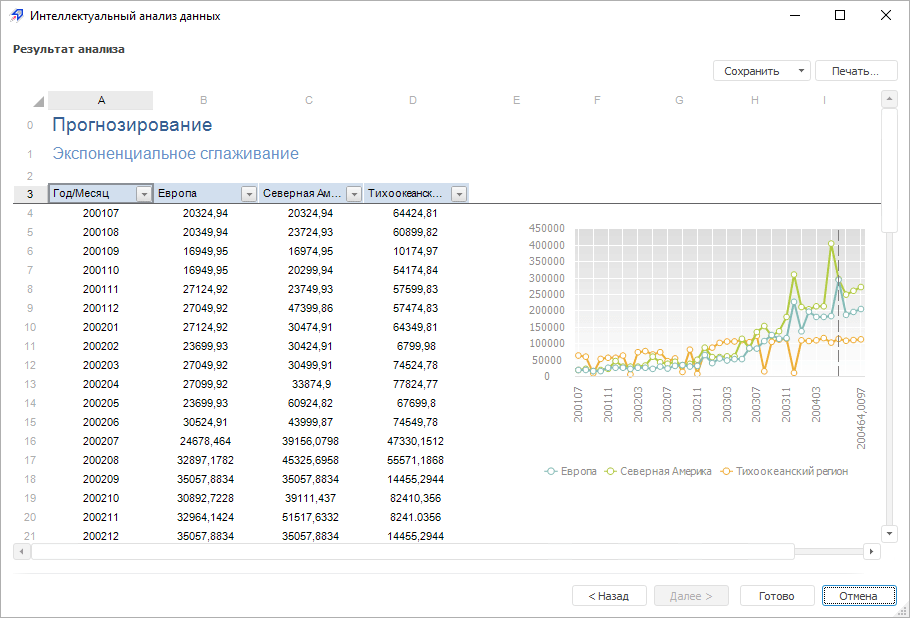The width and height of the screenshot is (910, 618).
Task: Finish the wizard with Готово
Action: tap(776, 596)
